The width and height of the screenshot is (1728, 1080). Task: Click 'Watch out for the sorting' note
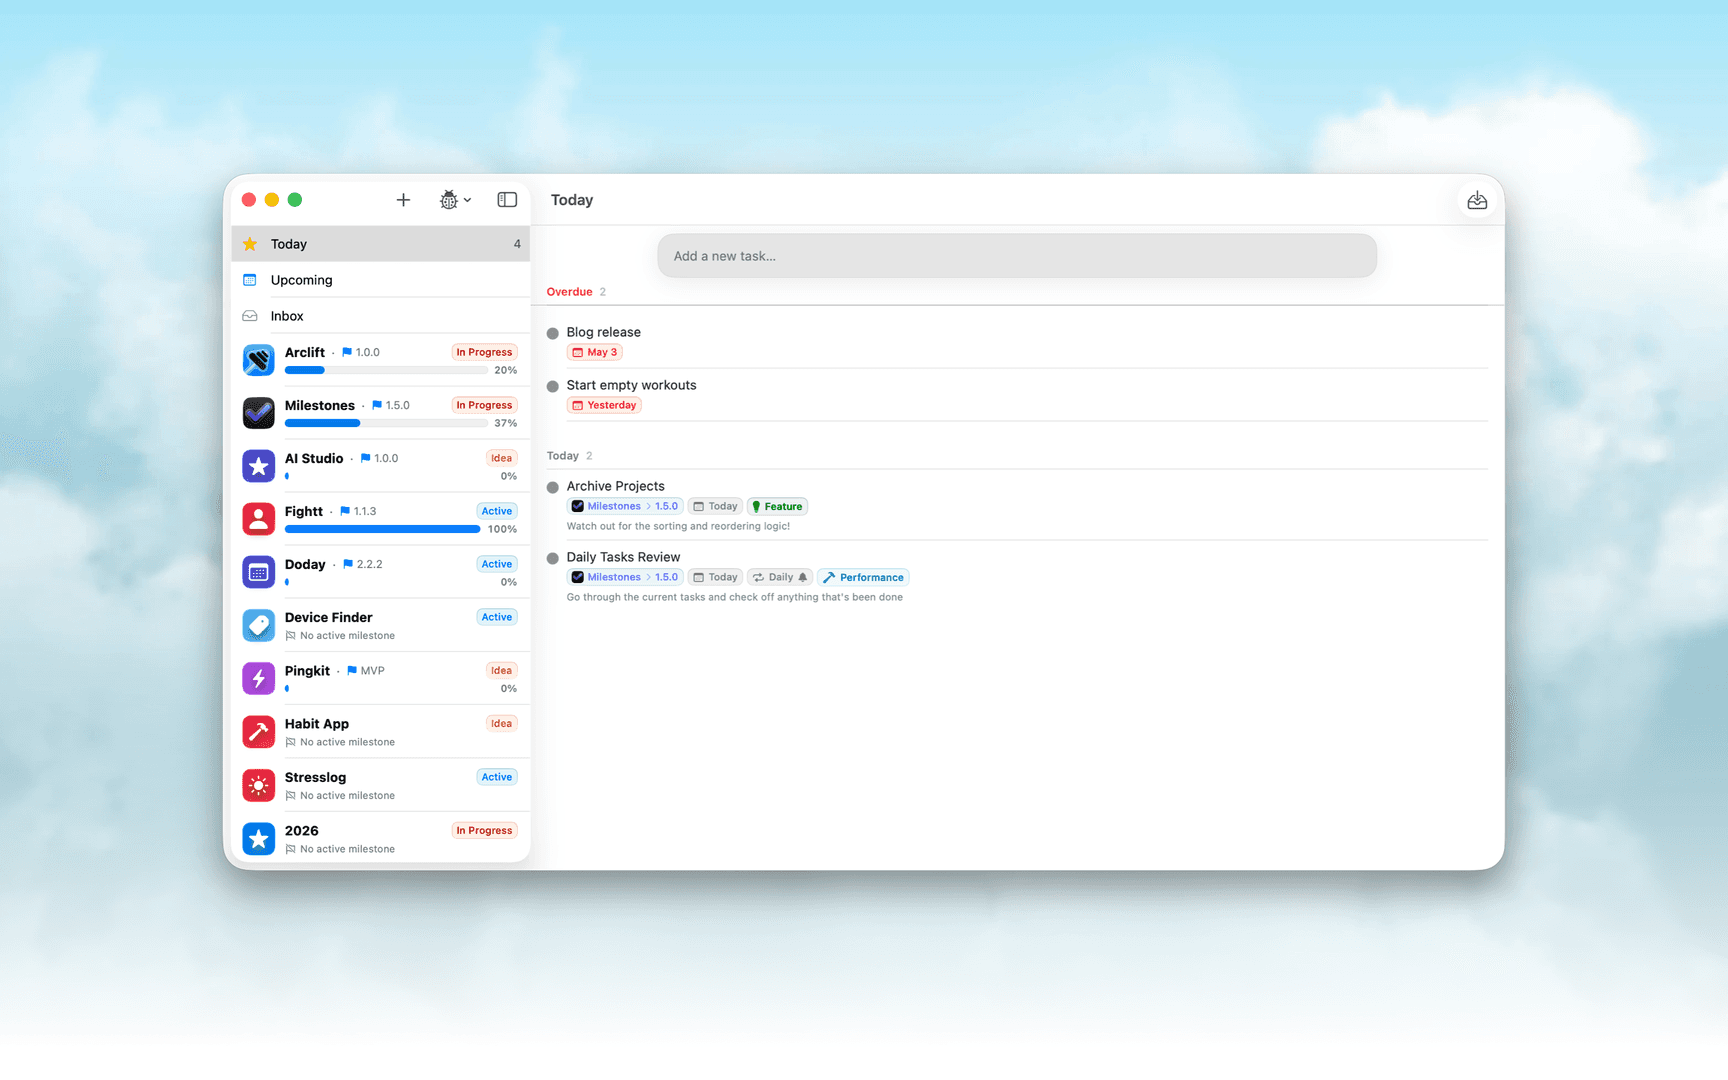point(678,526)
